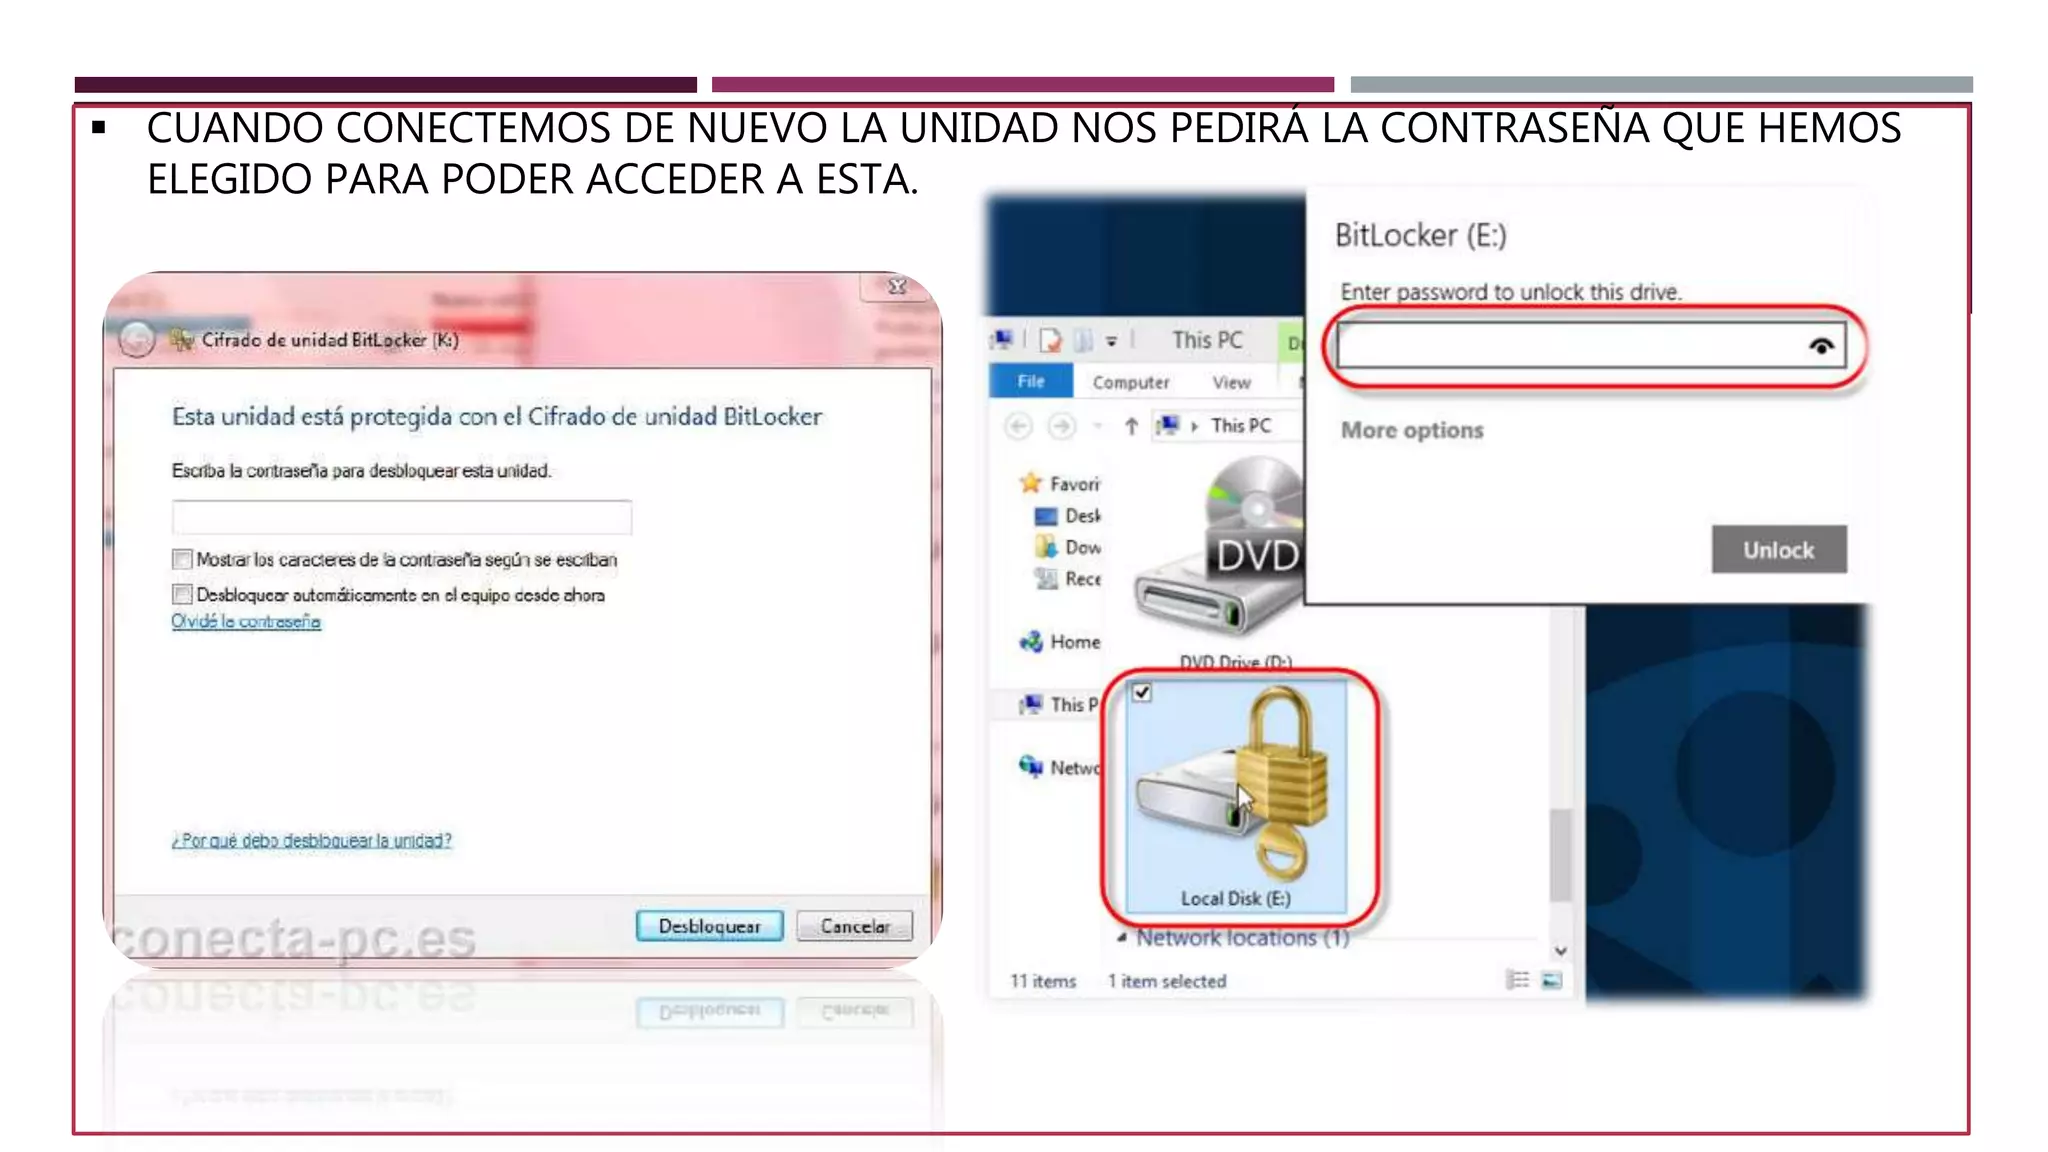This screenshot has height=1152, width=2048.
Task: Switch to details view icon in status bar
Action: [1518, 980]
